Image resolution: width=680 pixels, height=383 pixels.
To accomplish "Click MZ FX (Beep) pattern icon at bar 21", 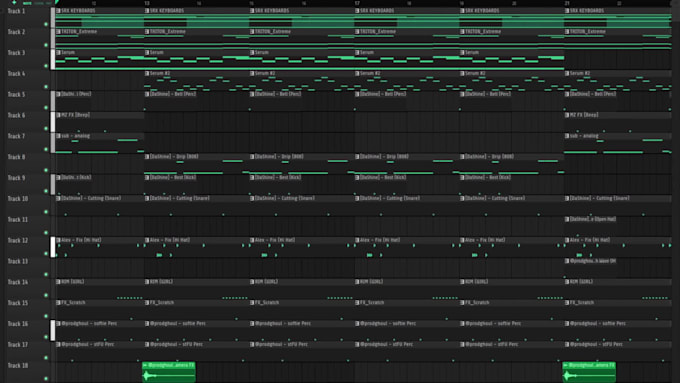I will [x=567, y=115].
